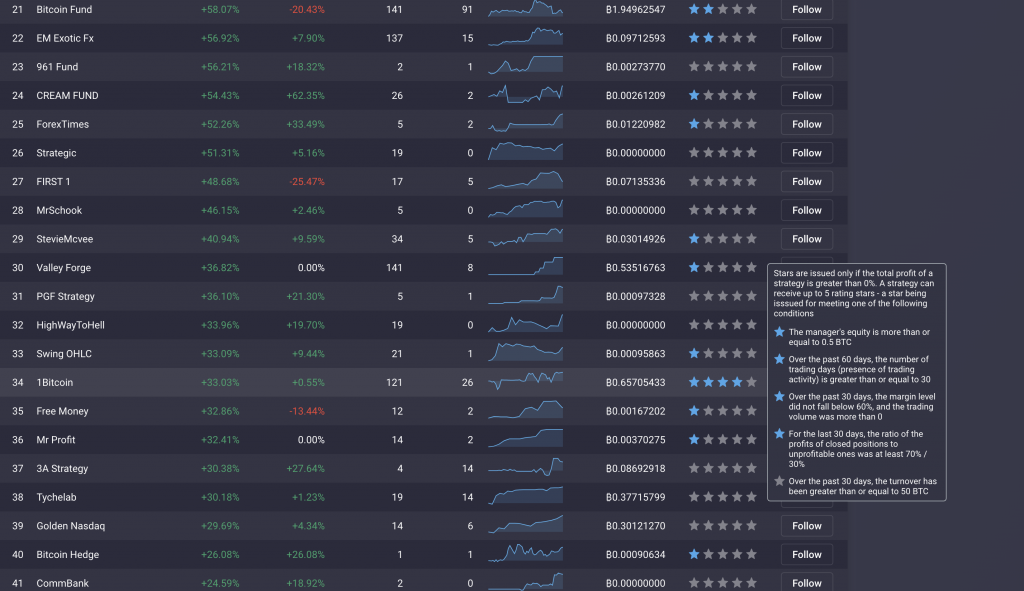Open the PGF Strategy name link

point(64,296)
